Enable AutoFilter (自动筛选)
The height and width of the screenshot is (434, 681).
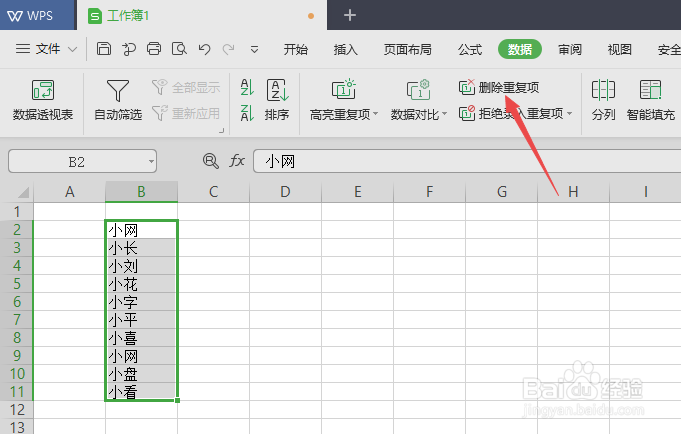(118, 100)
